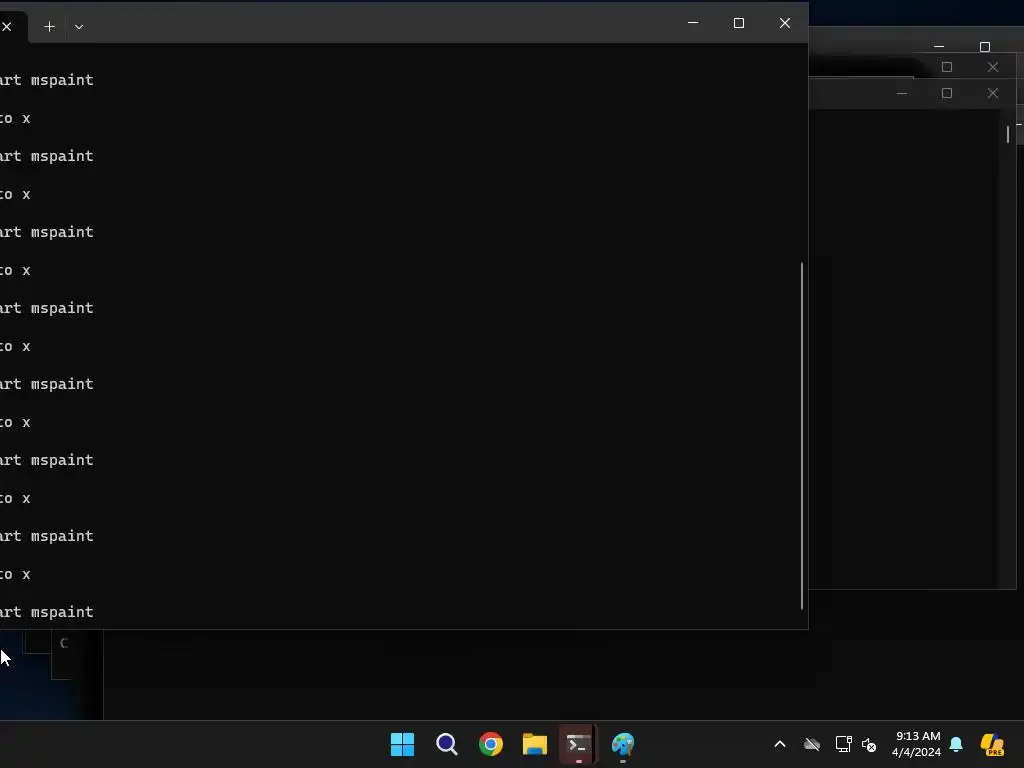Click the background terminal's scrollbar thumb

(1008, 134)
